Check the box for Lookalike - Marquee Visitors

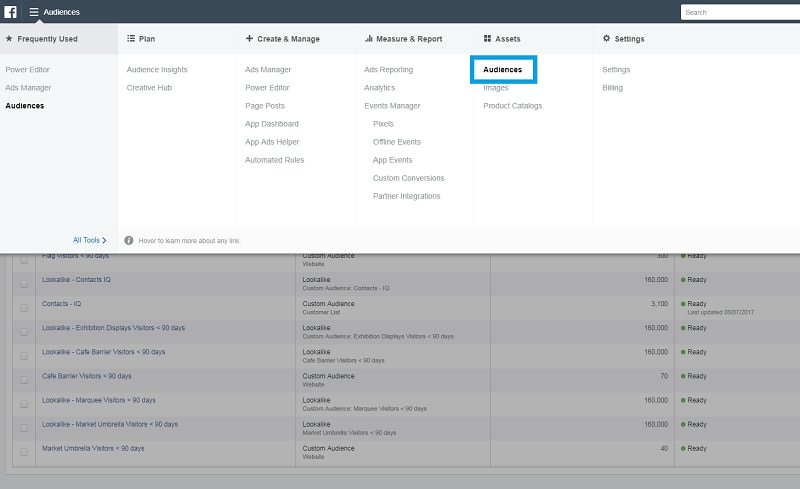point(24,404)
